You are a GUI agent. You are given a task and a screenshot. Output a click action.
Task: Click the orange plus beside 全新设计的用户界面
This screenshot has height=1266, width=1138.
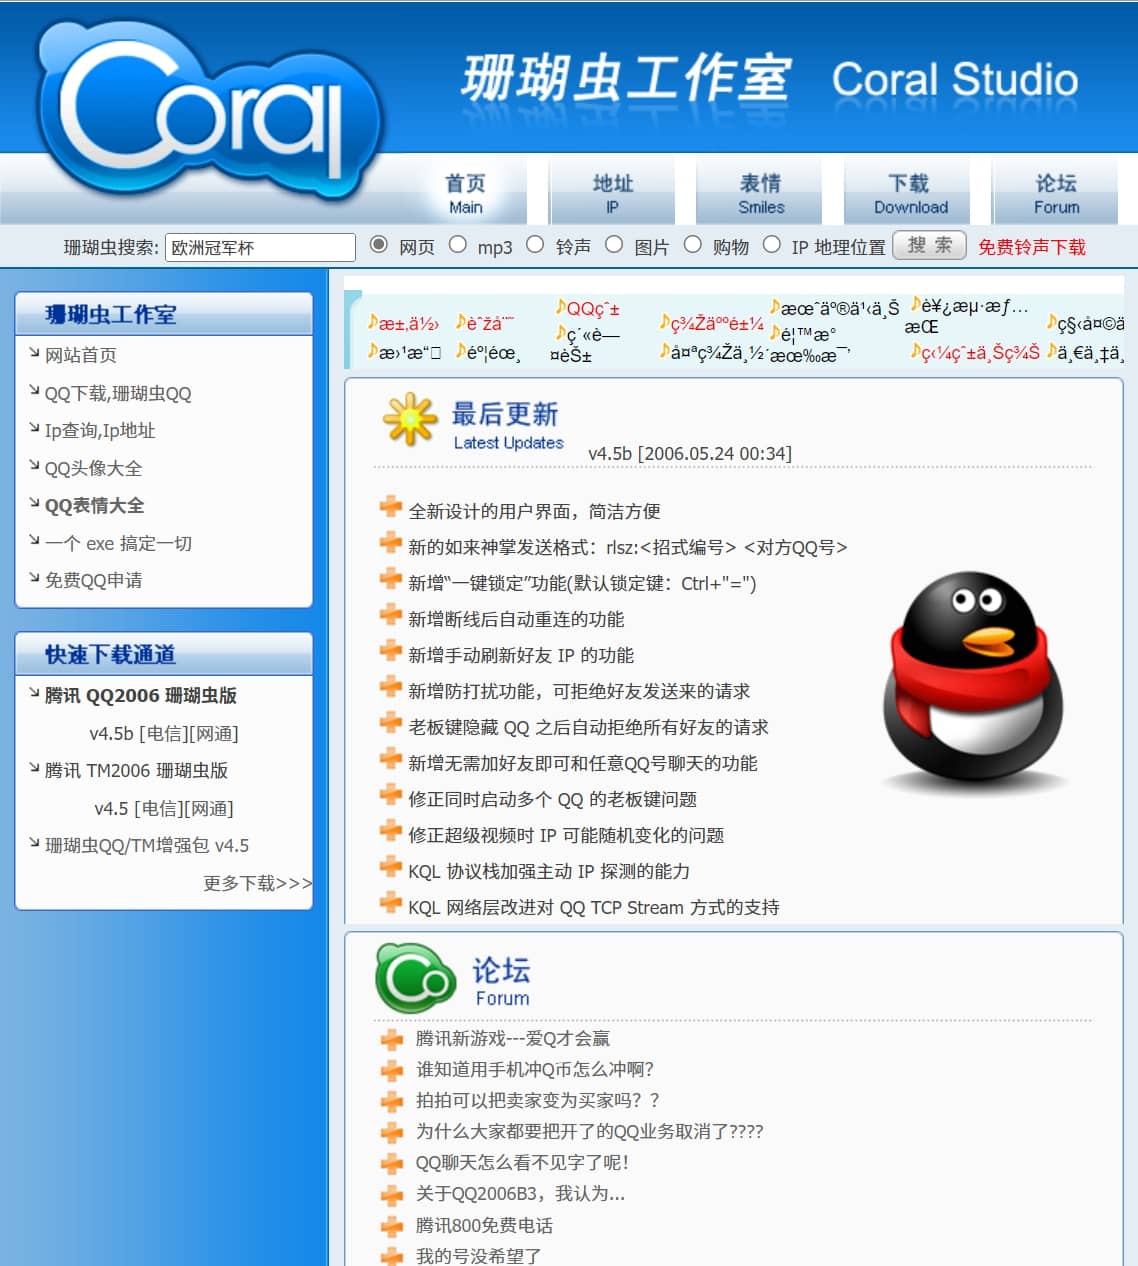point(391,508)
